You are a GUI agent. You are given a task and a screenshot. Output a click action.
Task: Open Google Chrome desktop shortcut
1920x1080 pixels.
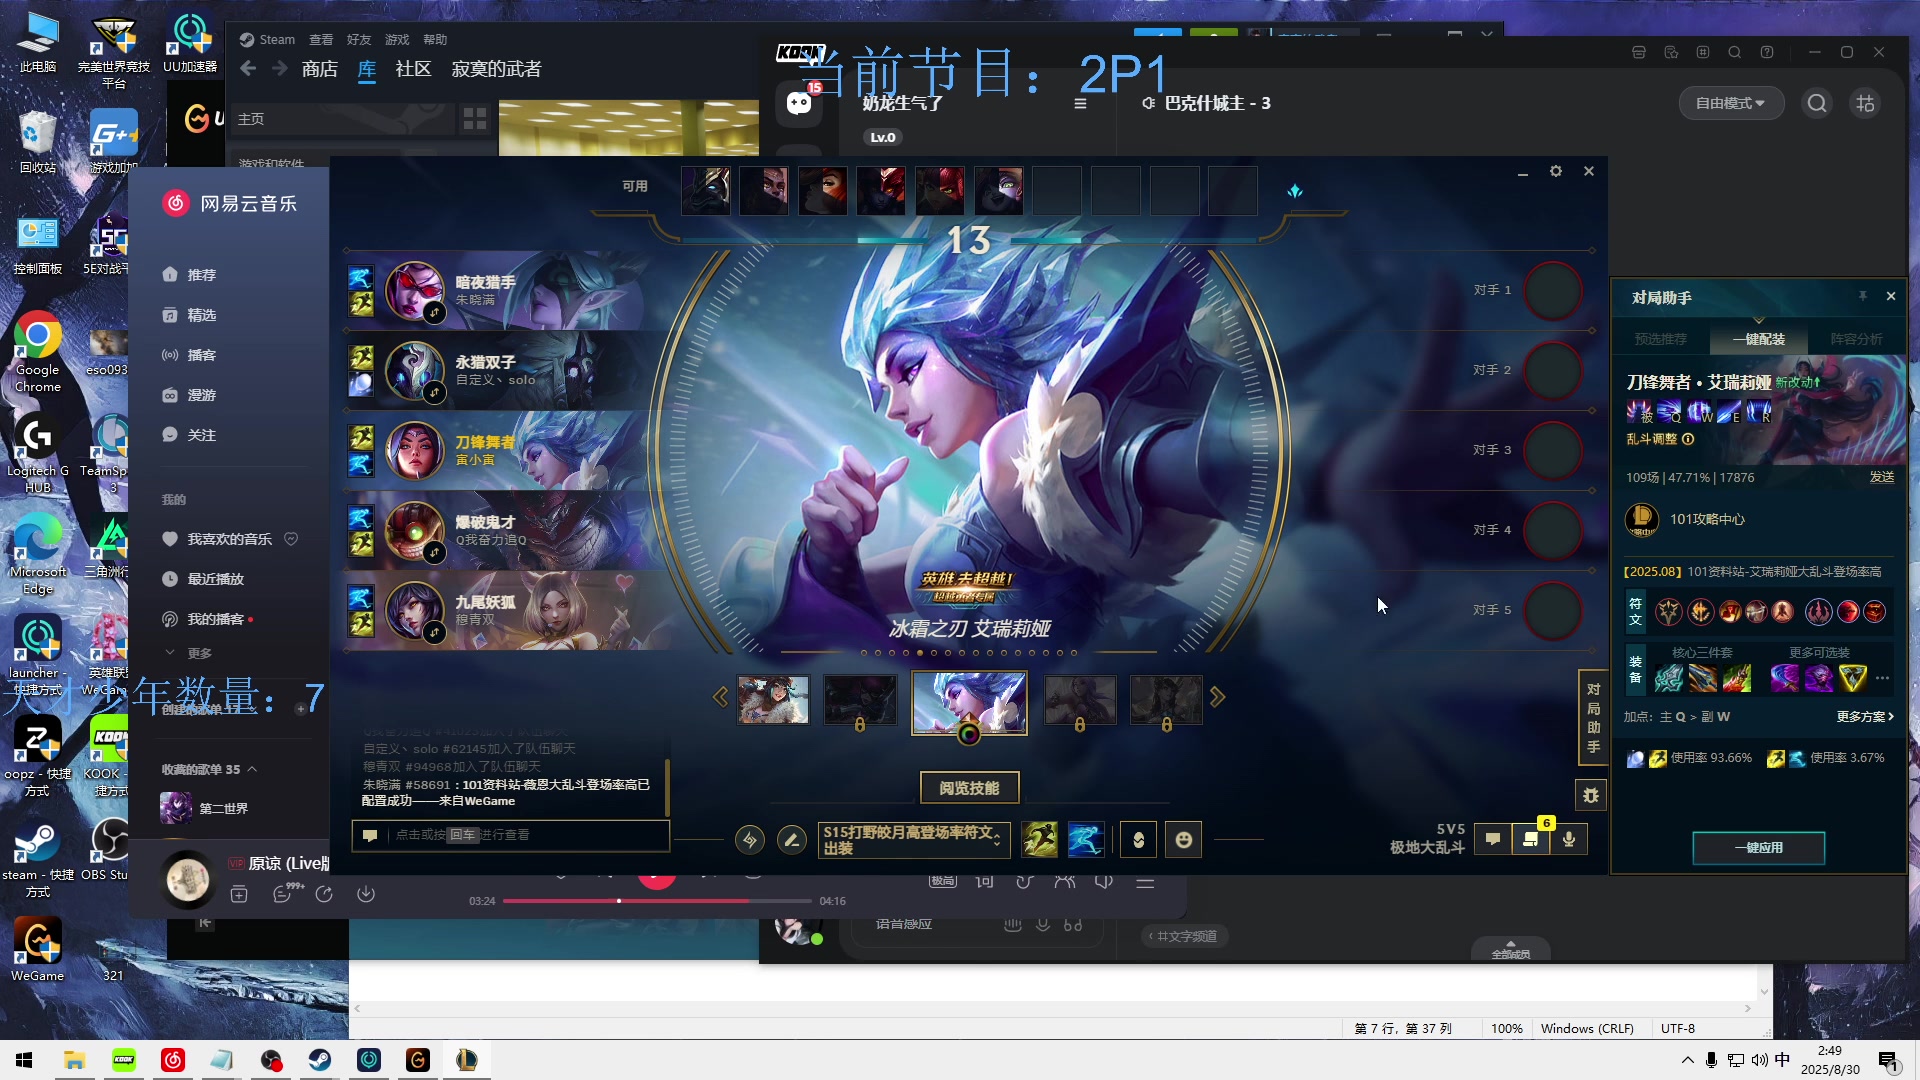(38, 353)
